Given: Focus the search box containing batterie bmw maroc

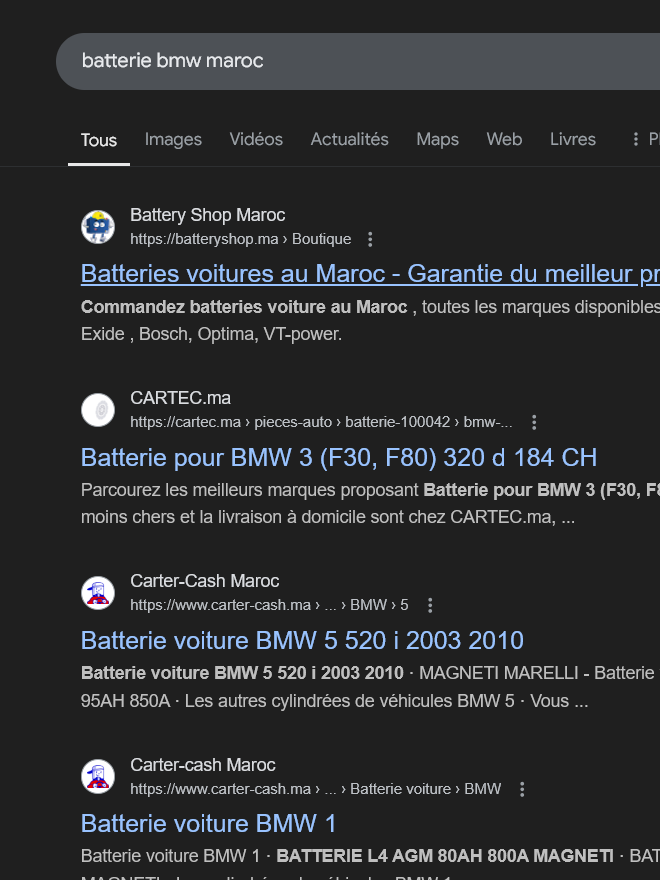Looking at the screenshot, I should click(x=358, y=61).
